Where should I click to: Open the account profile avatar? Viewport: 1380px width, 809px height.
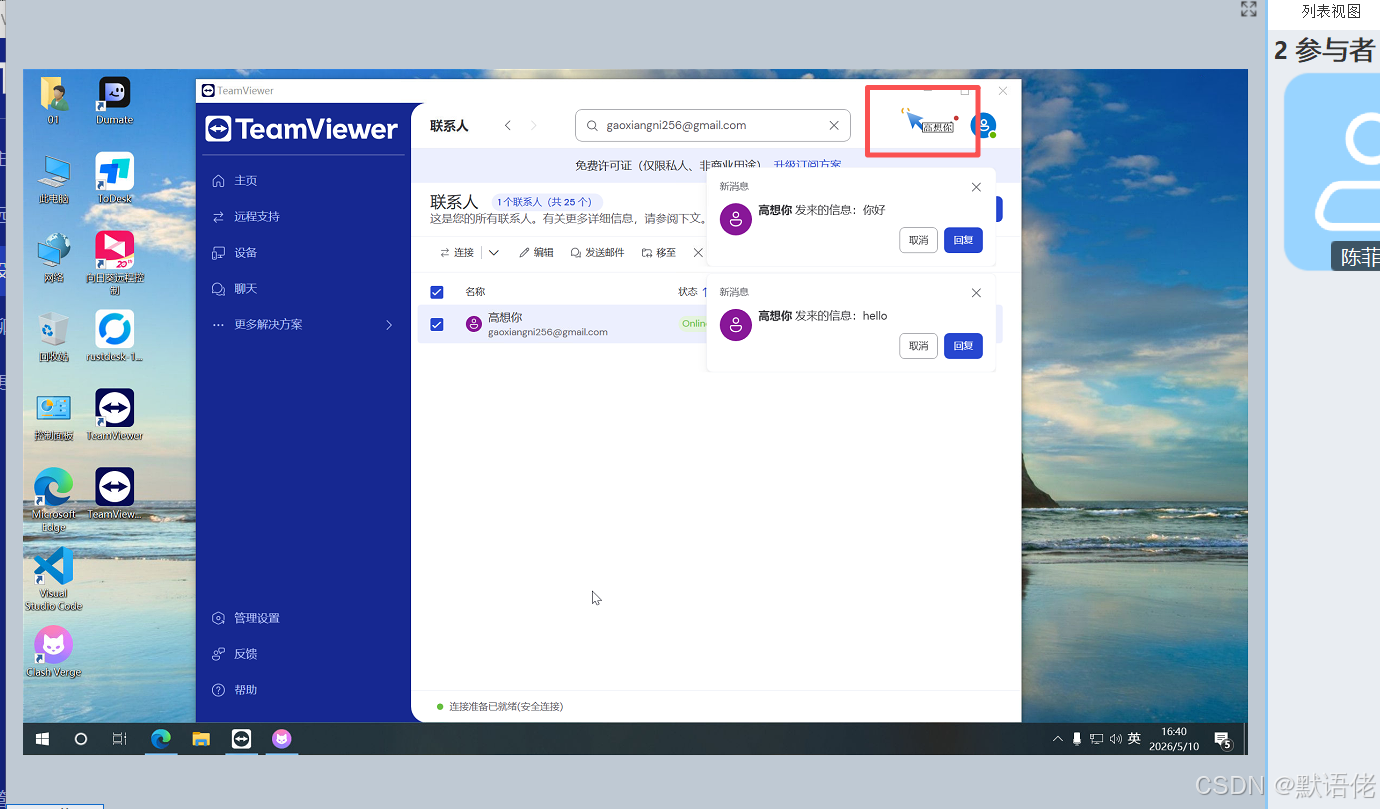(x=983, y=126)
